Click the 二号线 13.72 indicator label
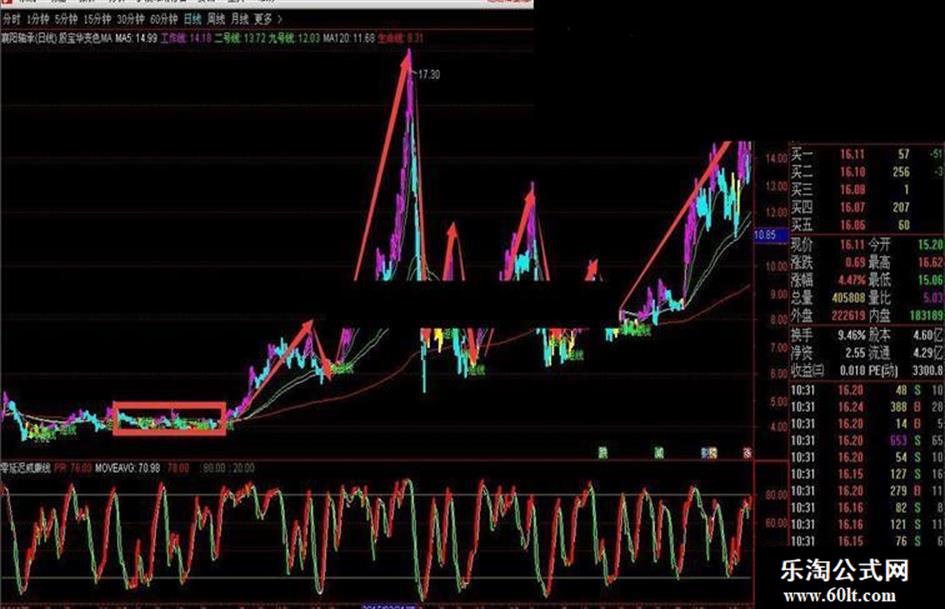Viewport: 945px width, 609px height. [240, 38]
